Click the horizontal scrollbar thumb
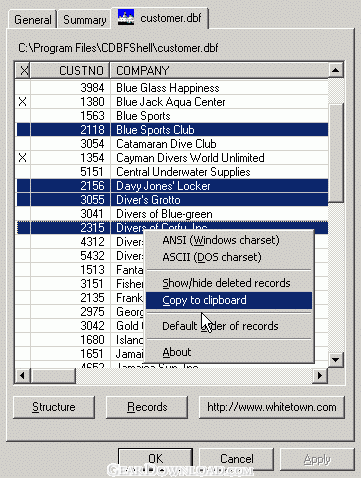This screenshot has height=478, width=361. click(53, 376)
